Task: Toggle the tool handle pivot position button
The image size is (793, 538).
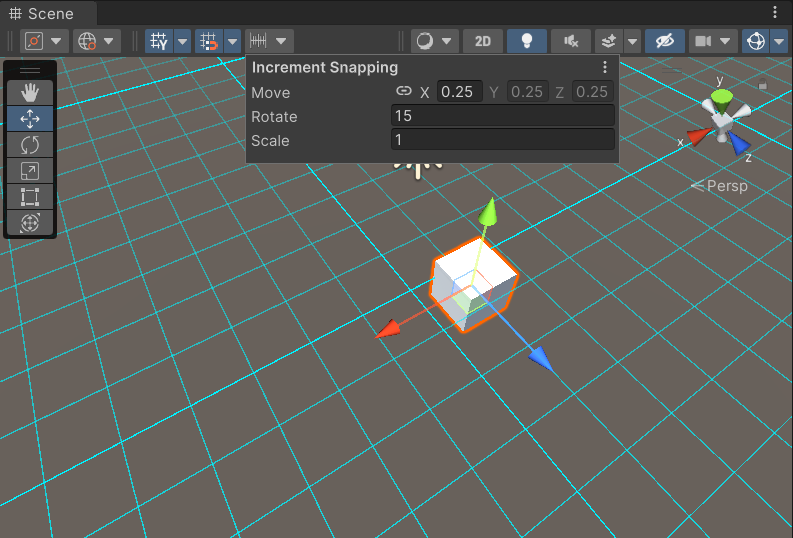Action: click(x=34, y=41)
